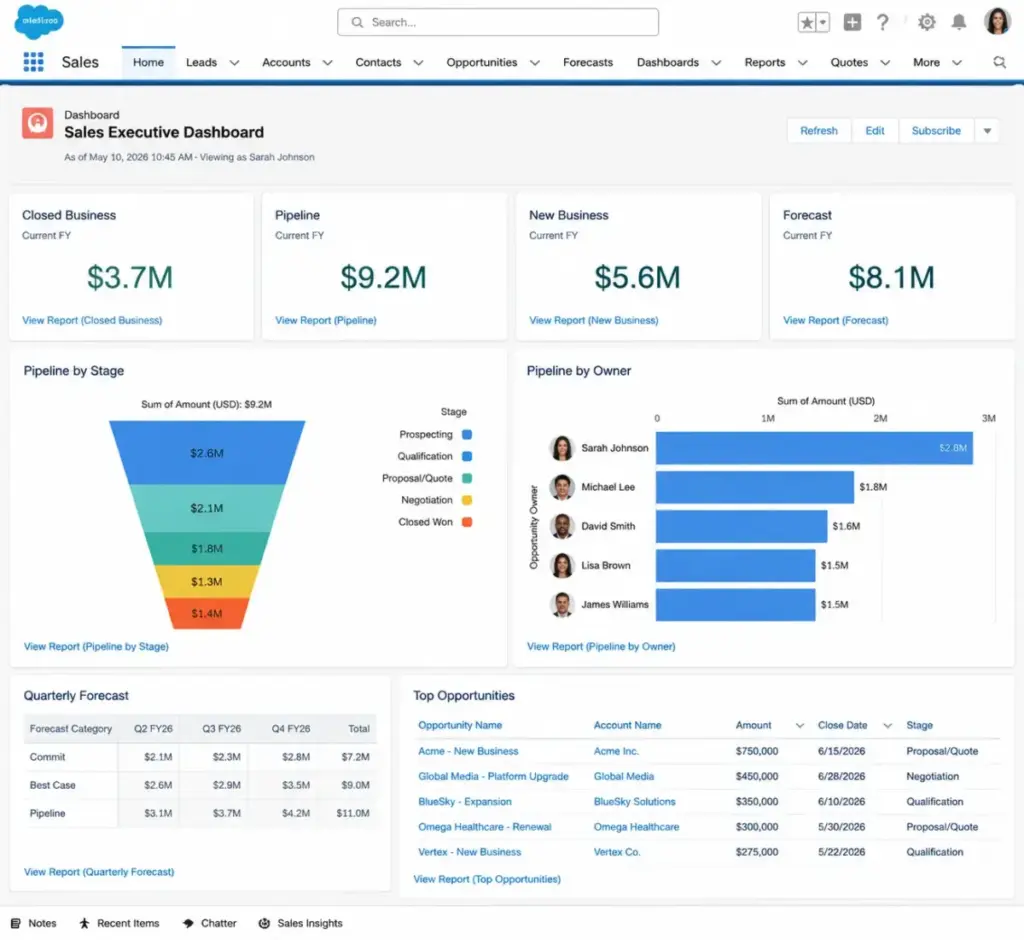Open the Accounts tab
Screen dimensions: 1024x940
[x=286, y=63]
